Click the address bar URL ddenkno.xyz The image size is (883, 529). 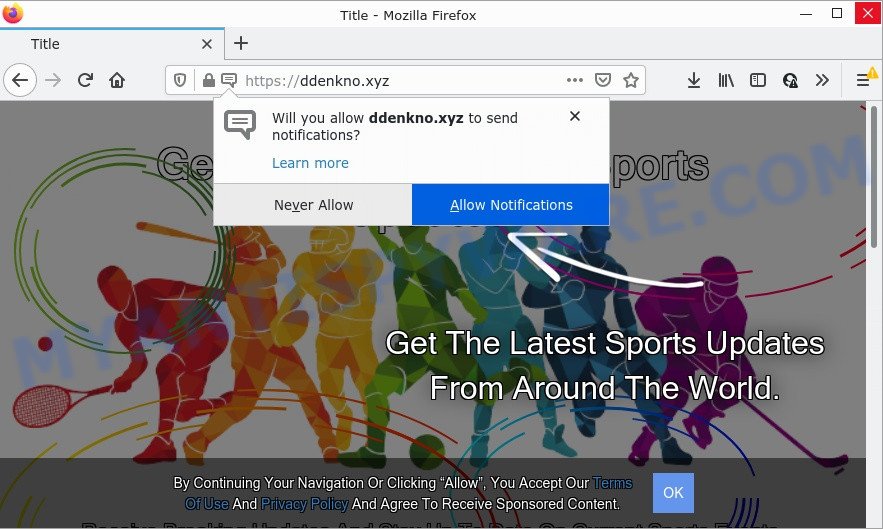[x=317, y=81]
